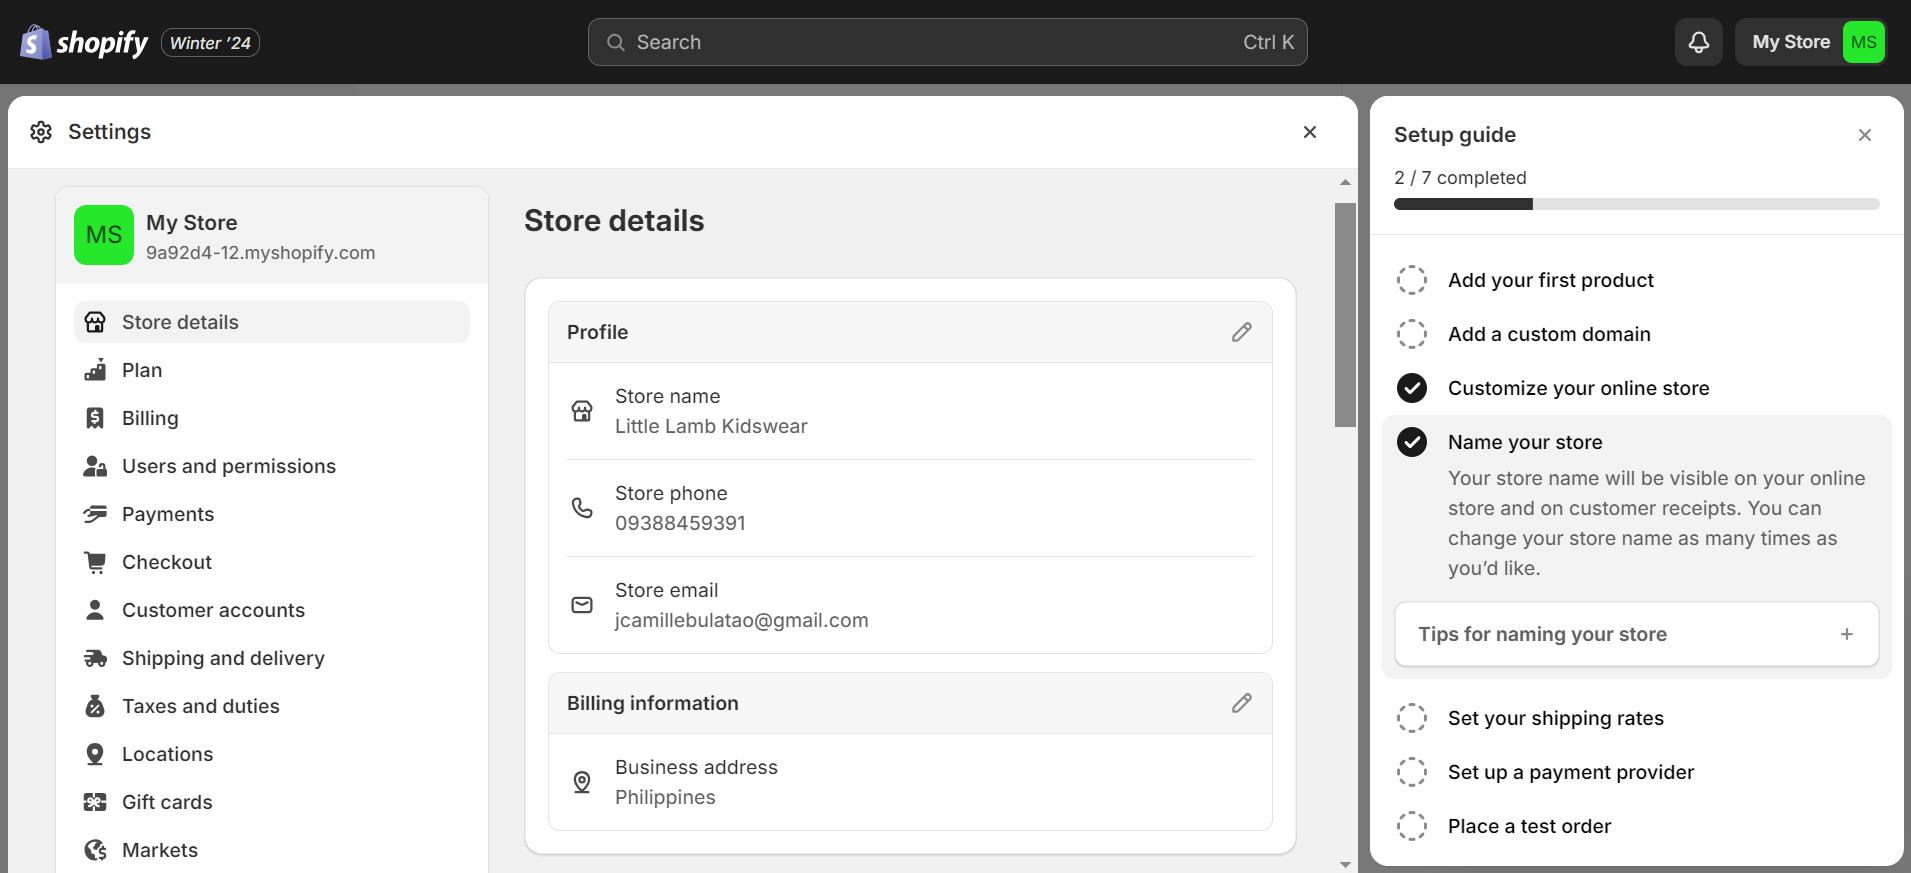The image size is (1911, 873).
Task: Click the Gift cards icon
Action: pyautogui.click(x=95, y=802)
